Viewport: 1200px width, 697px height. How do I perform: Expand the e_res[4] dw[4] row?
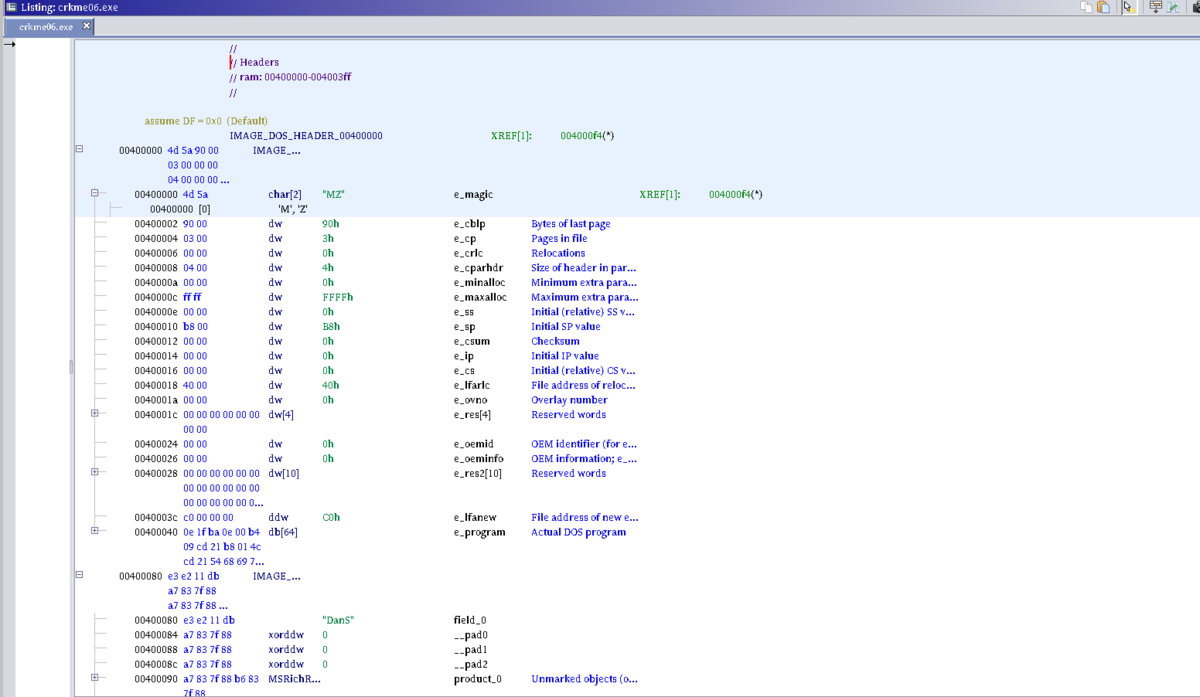pyautogui.click(x=95, y=414)
